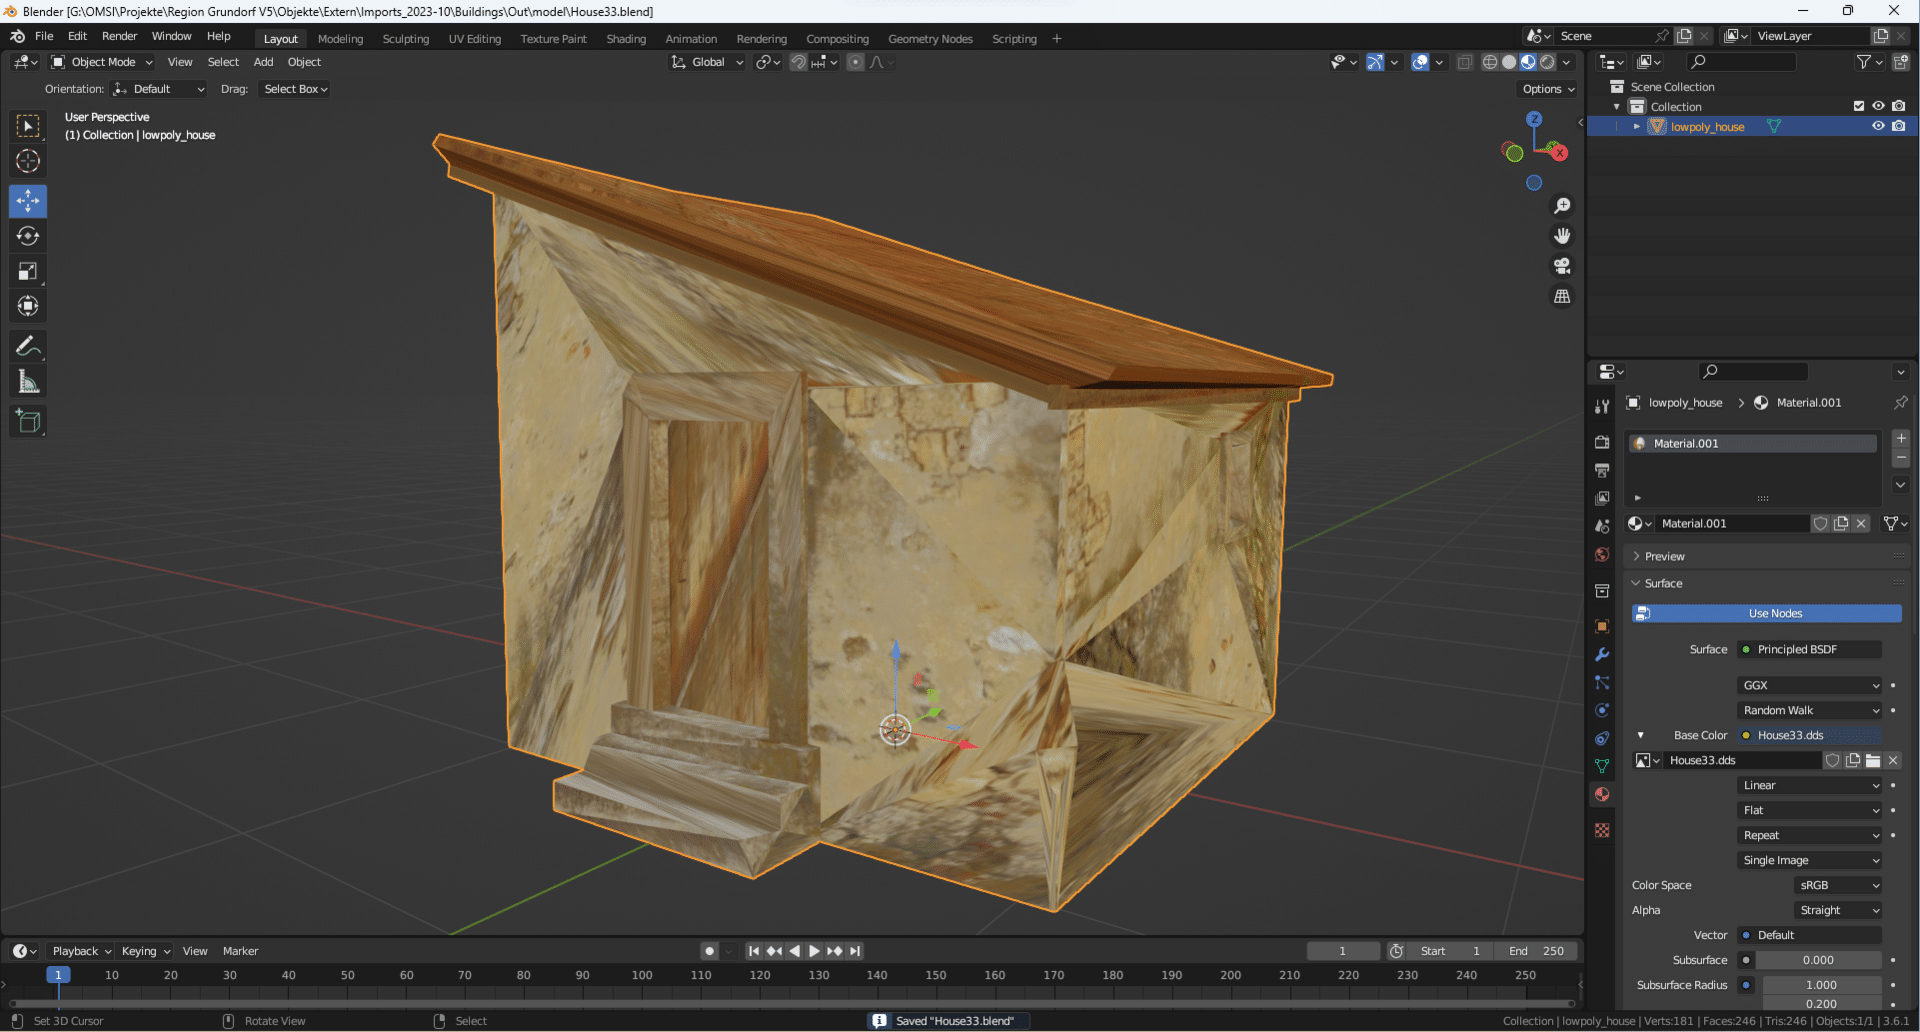
Task: Click the Options button in viewport
Action: (x=1548, y=89)
